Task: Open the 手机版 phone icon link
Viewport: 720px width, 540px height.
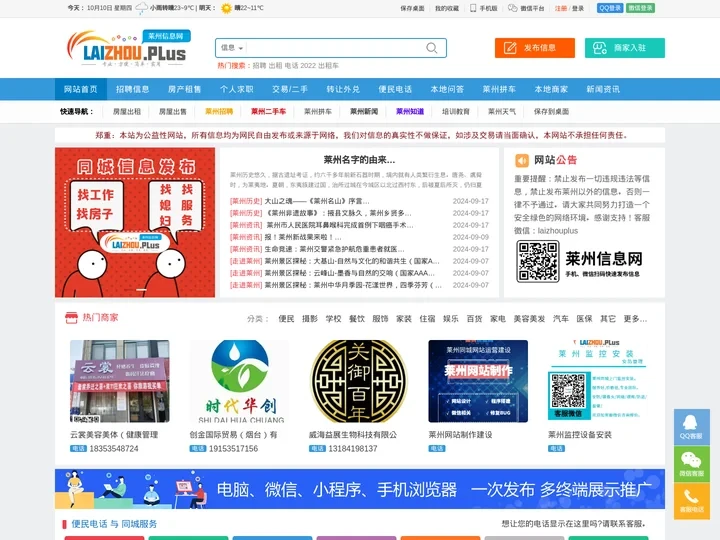Action: pyautogui.click(x=484, y=8)
